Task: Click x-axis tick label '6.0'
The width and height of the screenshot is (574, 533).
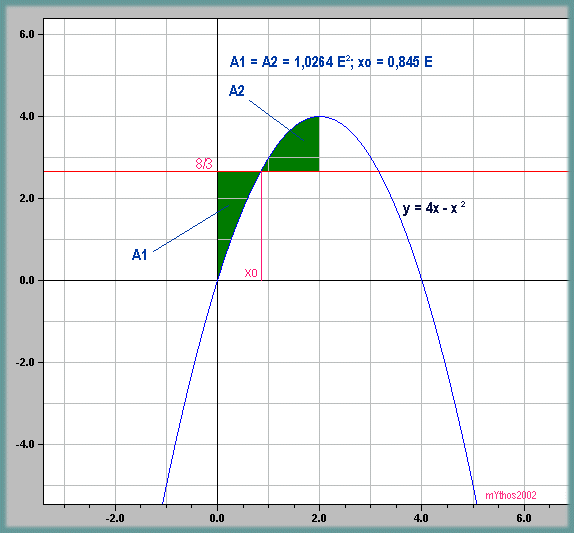Action: point(524,518)
